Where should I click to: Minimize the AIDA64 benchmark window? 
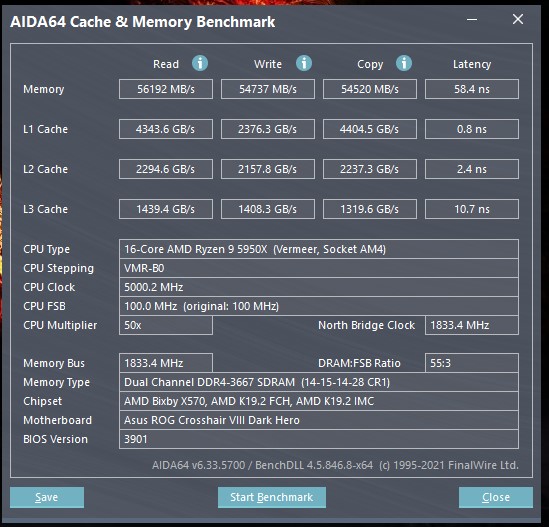tap(472, 20)
